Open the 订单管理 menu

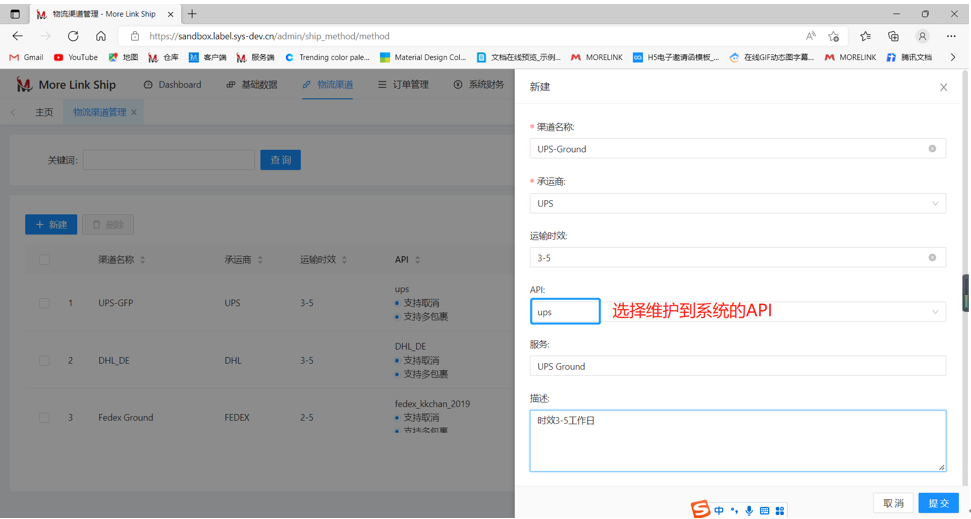pyautogui.click(x=403, y=85)
